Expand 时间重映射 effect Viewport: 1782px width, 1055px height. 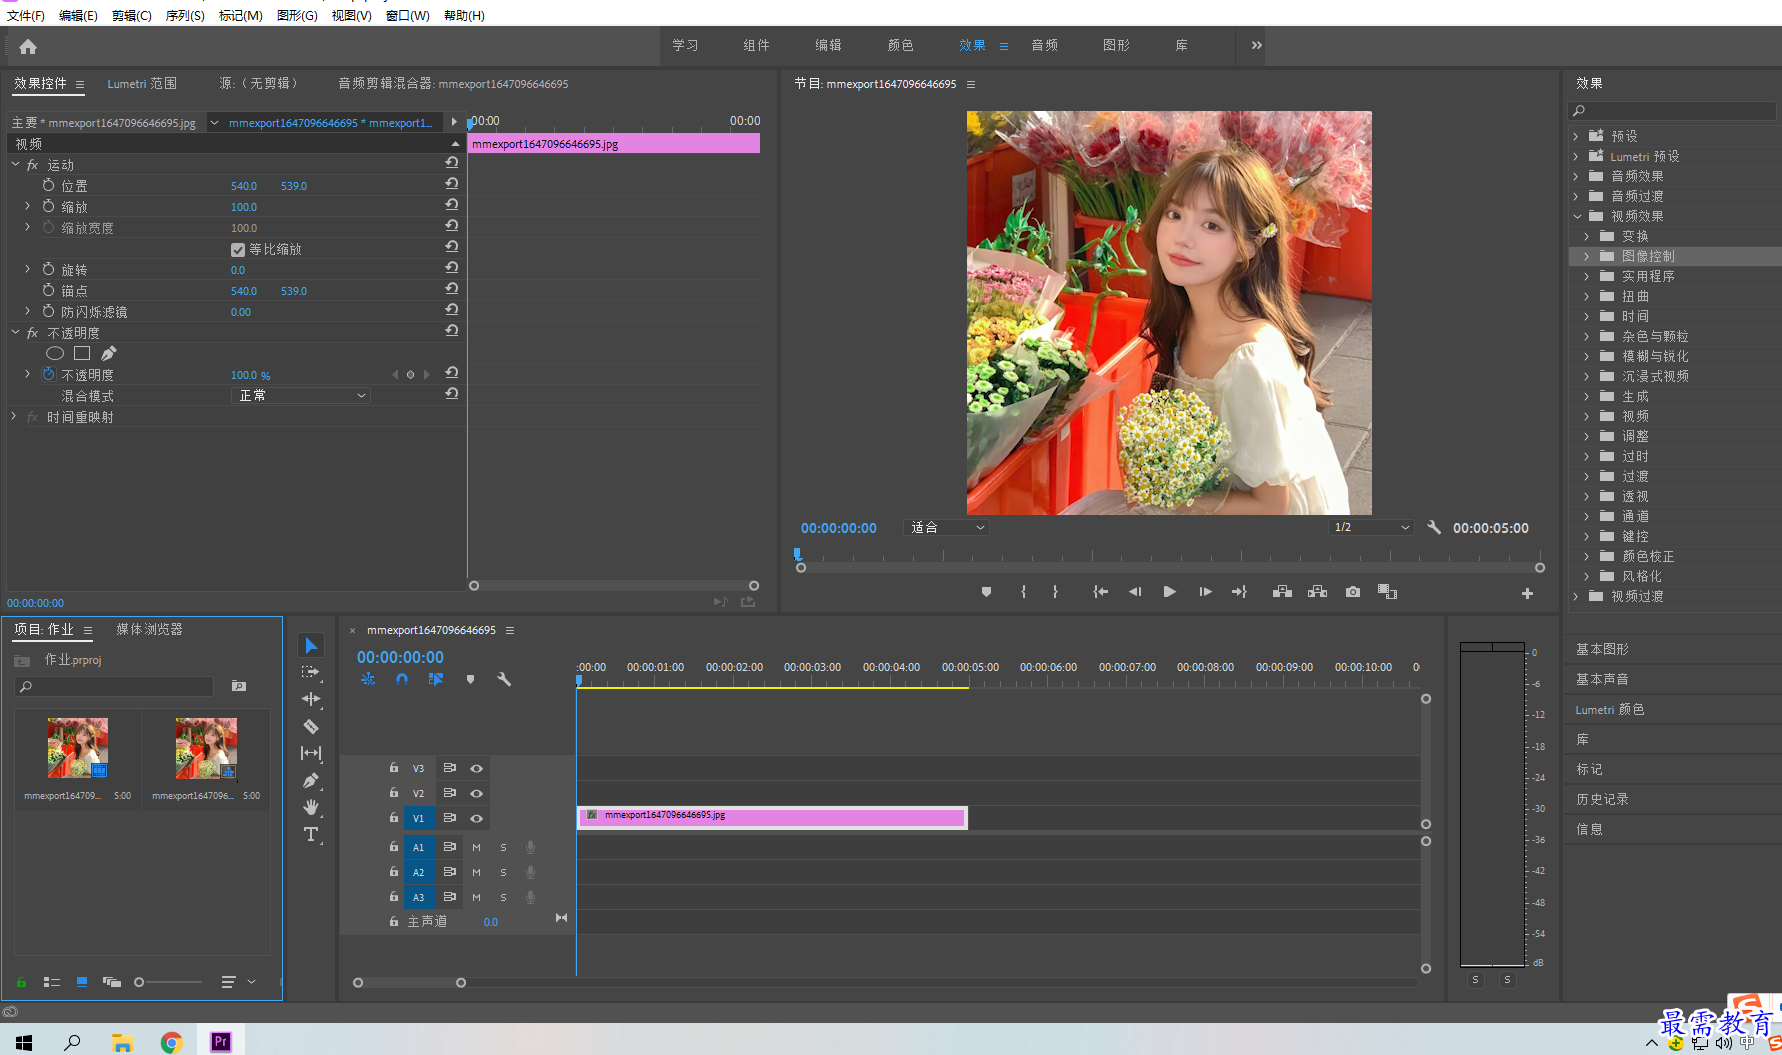[x=13, y=416]
